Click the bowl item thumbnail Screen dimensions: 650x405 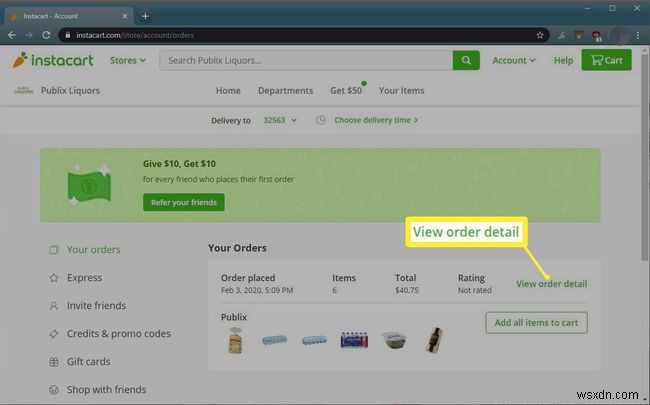click(x=394, y=340)
